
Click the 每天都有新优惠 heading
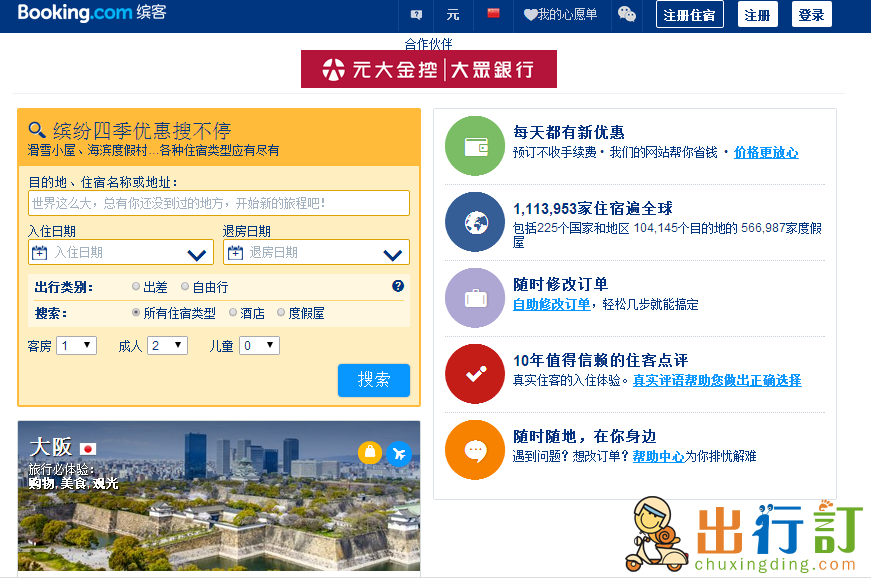coord(569,132)
